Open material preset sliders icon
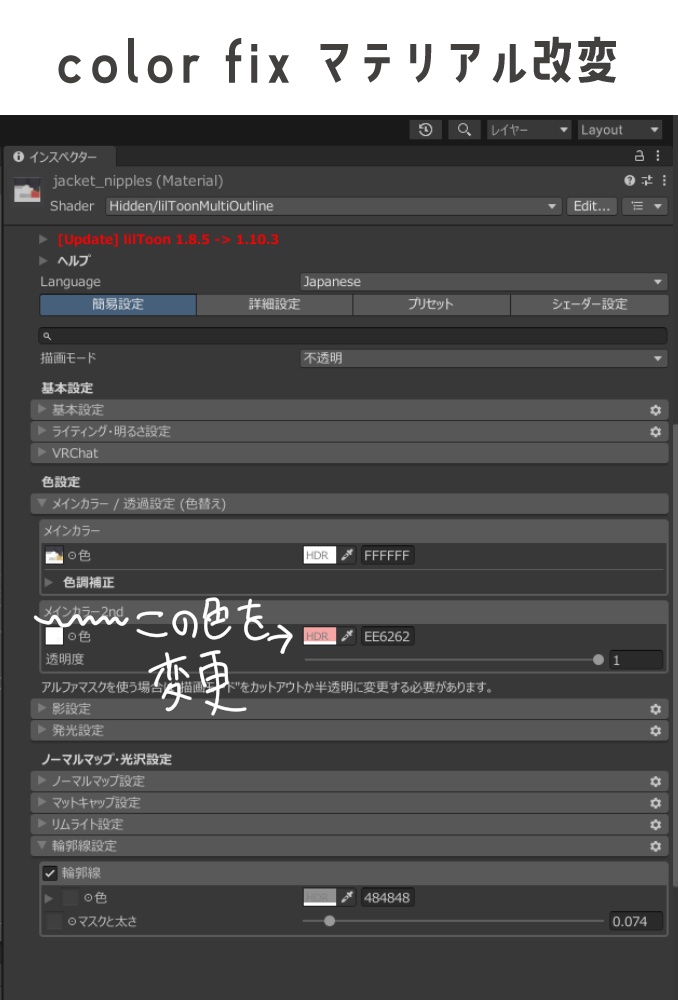The width and height of the screenshot is (678, 1000). point(647,181)
